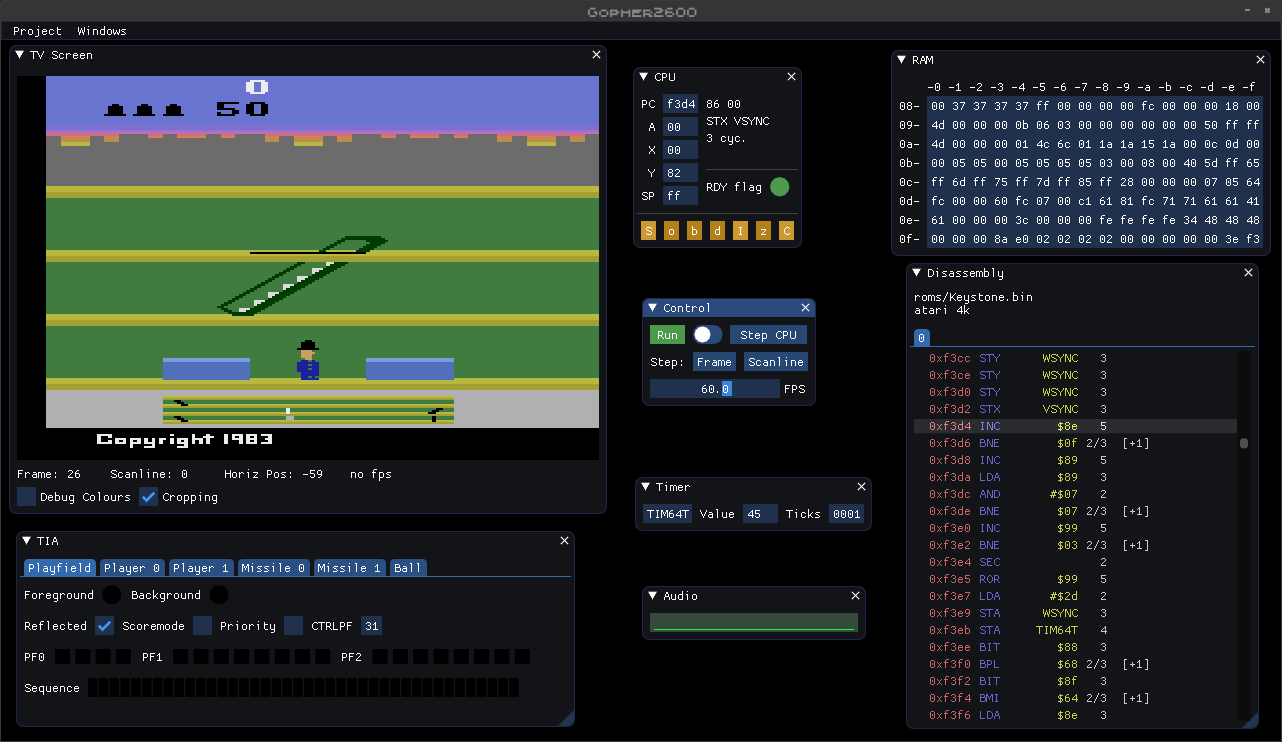This screenshot has height=742, width=1282.
Task: Collapse the Timer window
Action: pos(645,487)
